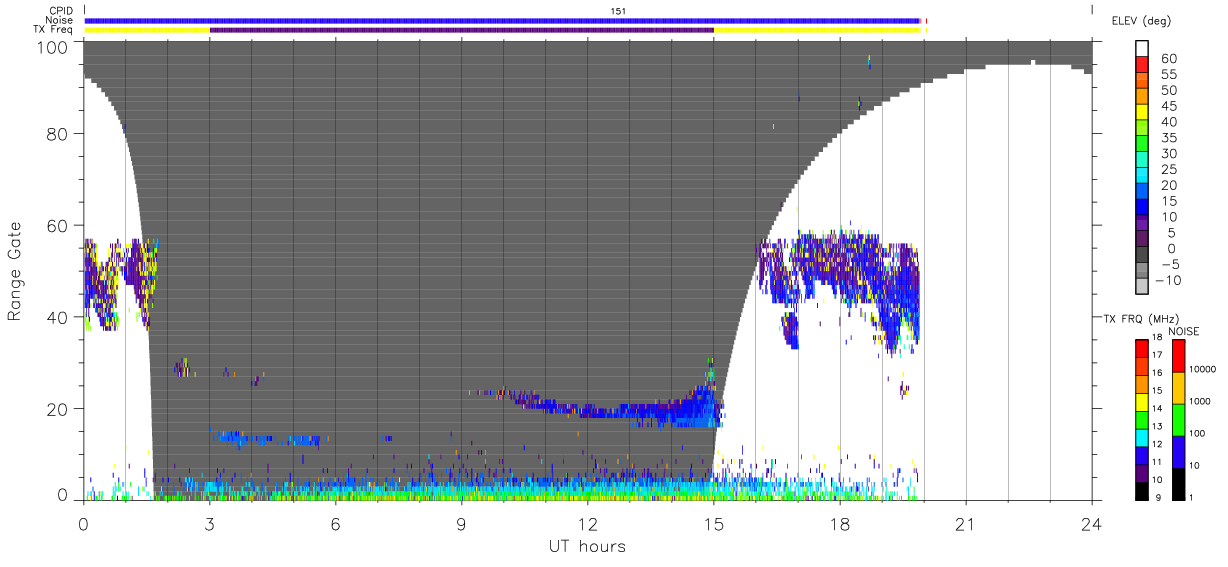Click the 'UT hours' x-axis label
Screen dimensions: 1228x567
586,546
